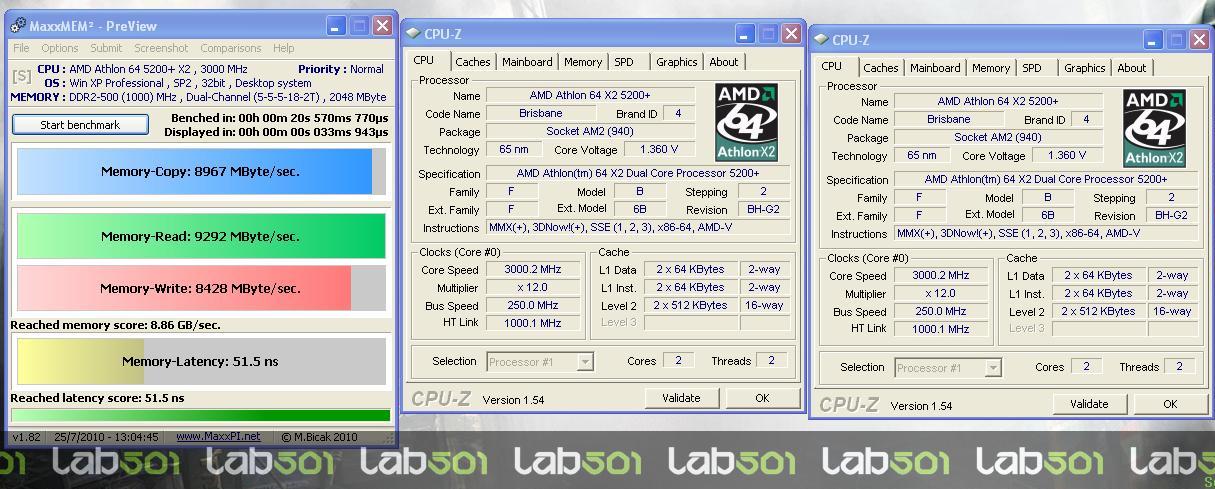
Task: Minimize the MaxxMEM² window
Action: pos(336,26)
